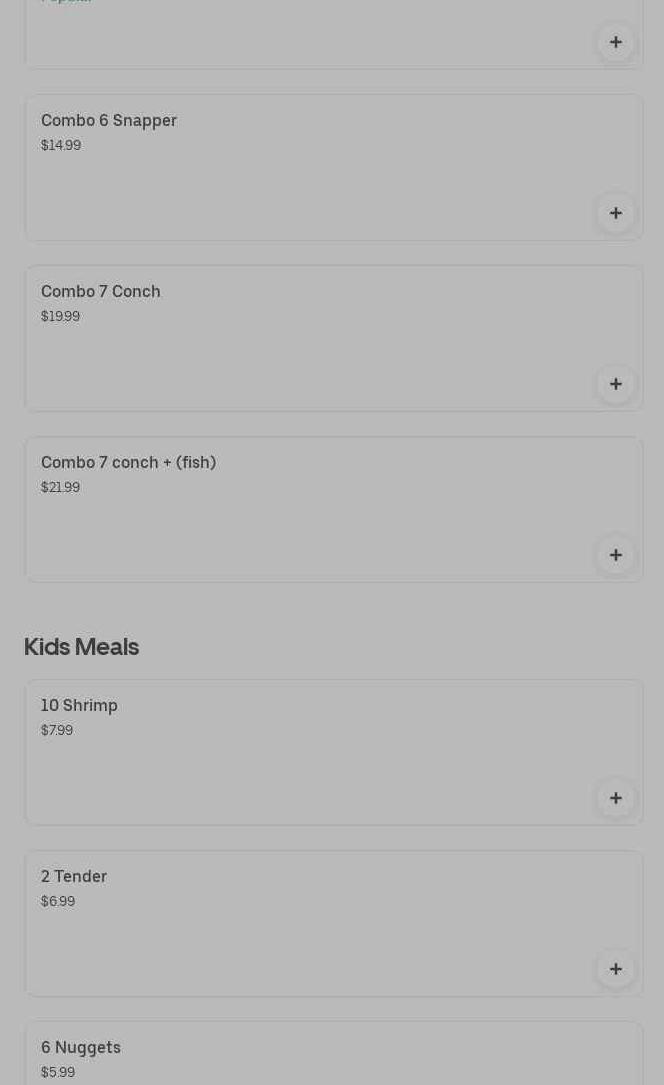The width and height of the screenshot is (664, 1085).
Task: Click the $7.99 price under 10 Shrimp
Action: pos(57,730)
